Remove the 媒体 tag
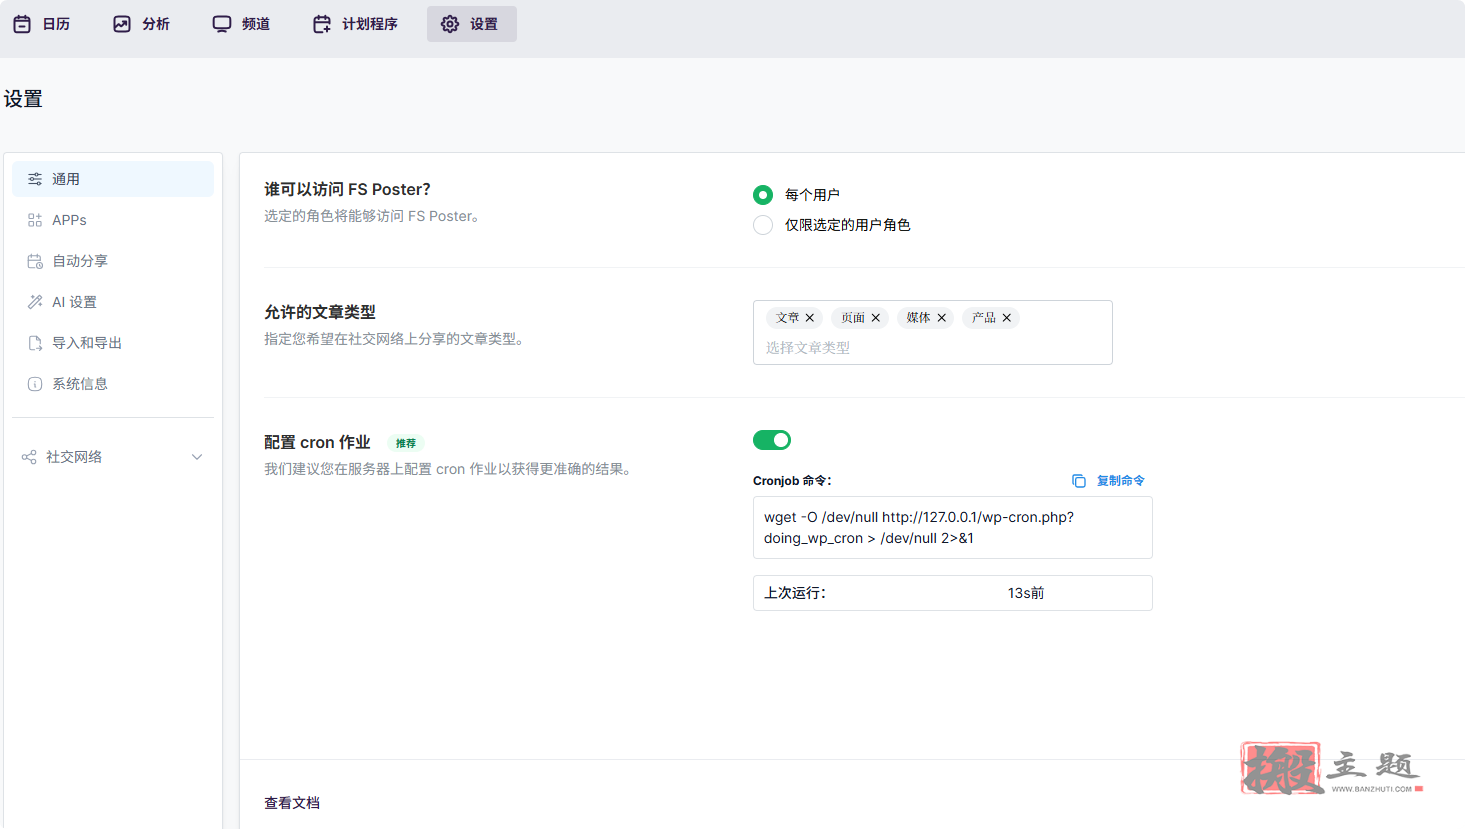This screenshot has width=1465, height=829. (942, 318)
